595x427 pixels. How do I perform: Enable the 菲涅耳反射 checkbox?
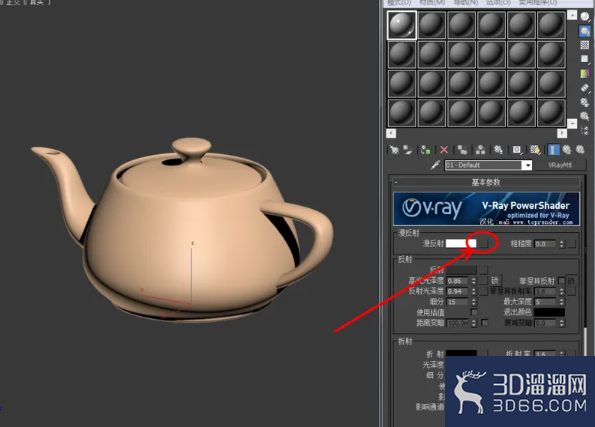point(562,281)
